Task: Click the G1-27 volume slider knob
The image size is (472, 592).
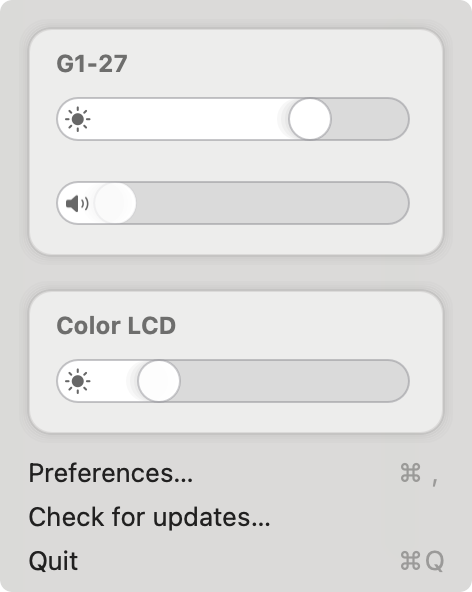Action: click(x=115, y=204)
